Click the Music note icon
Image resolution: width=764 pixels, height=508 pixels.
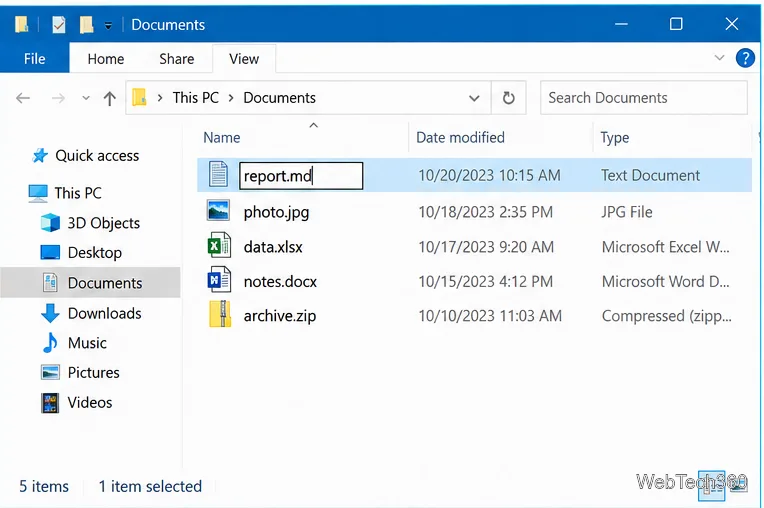pyautogui.click(x=50, y=343)
